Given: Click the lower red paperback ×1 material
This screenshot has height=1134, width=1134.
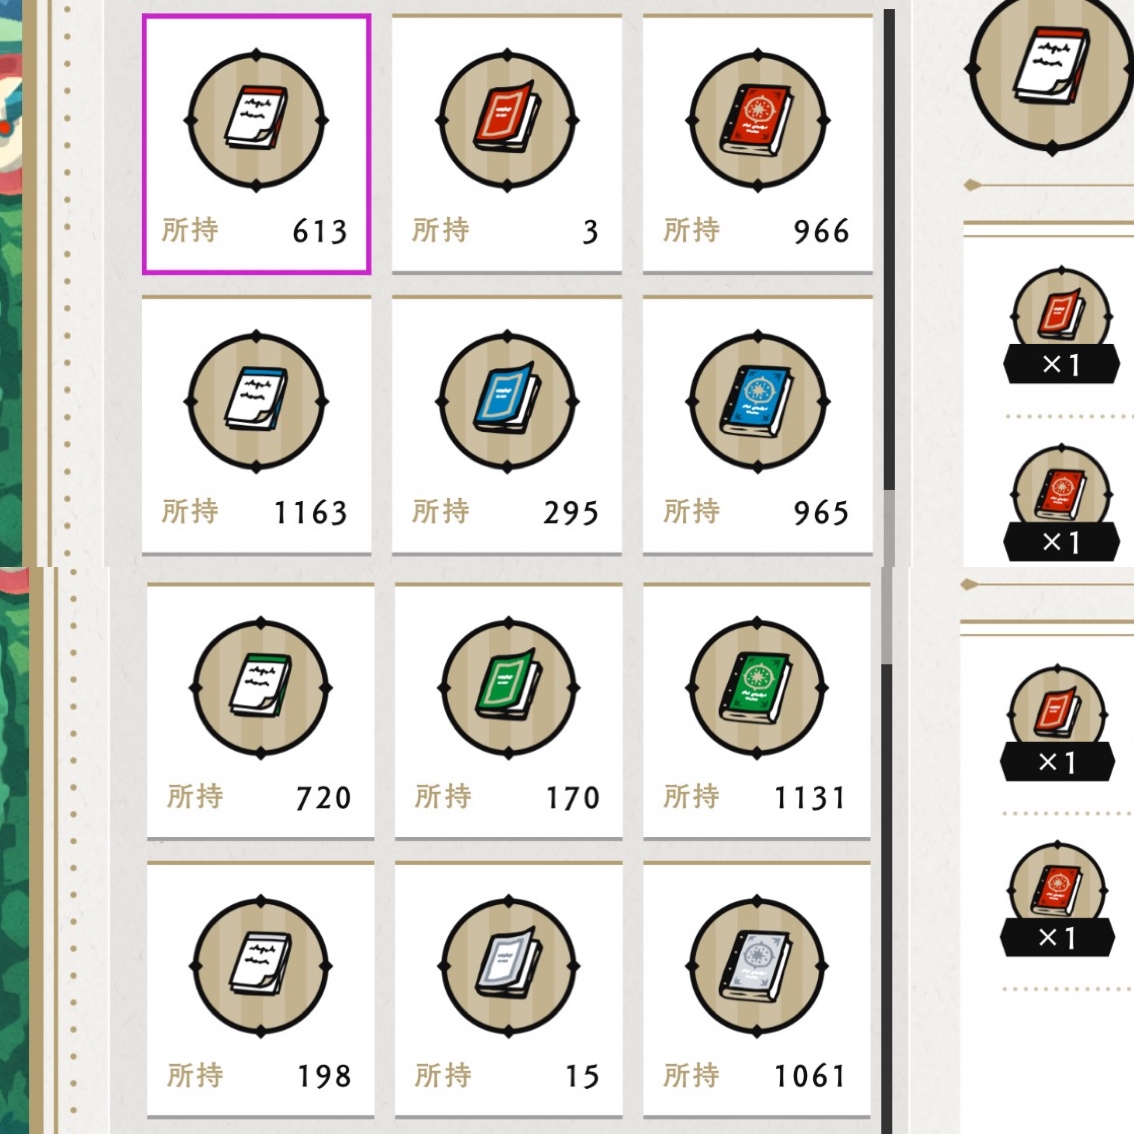Looking at the screenshot, I should click(1057, 723).
